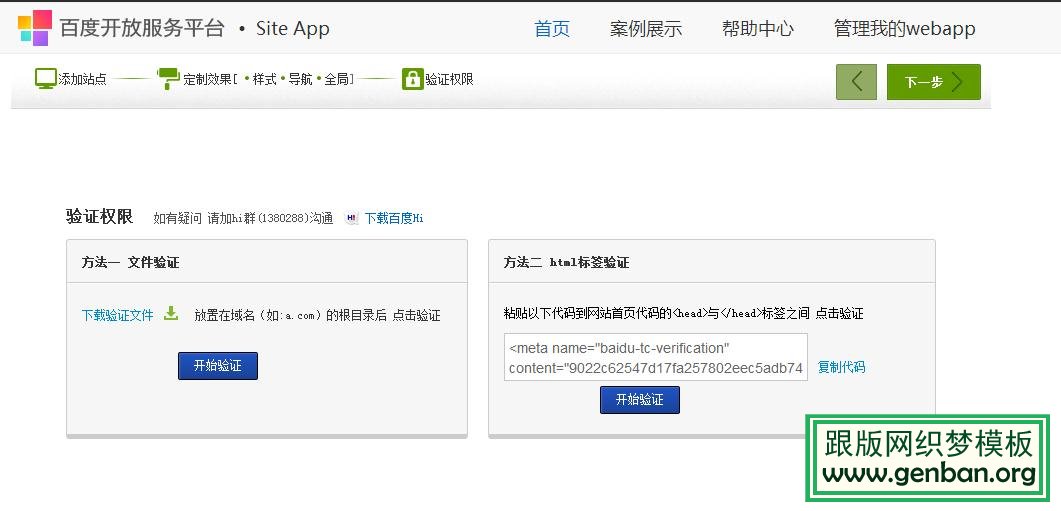Click the 下载验证文件 link
The width and height of the screenshot is (1061, 511).
118,315
